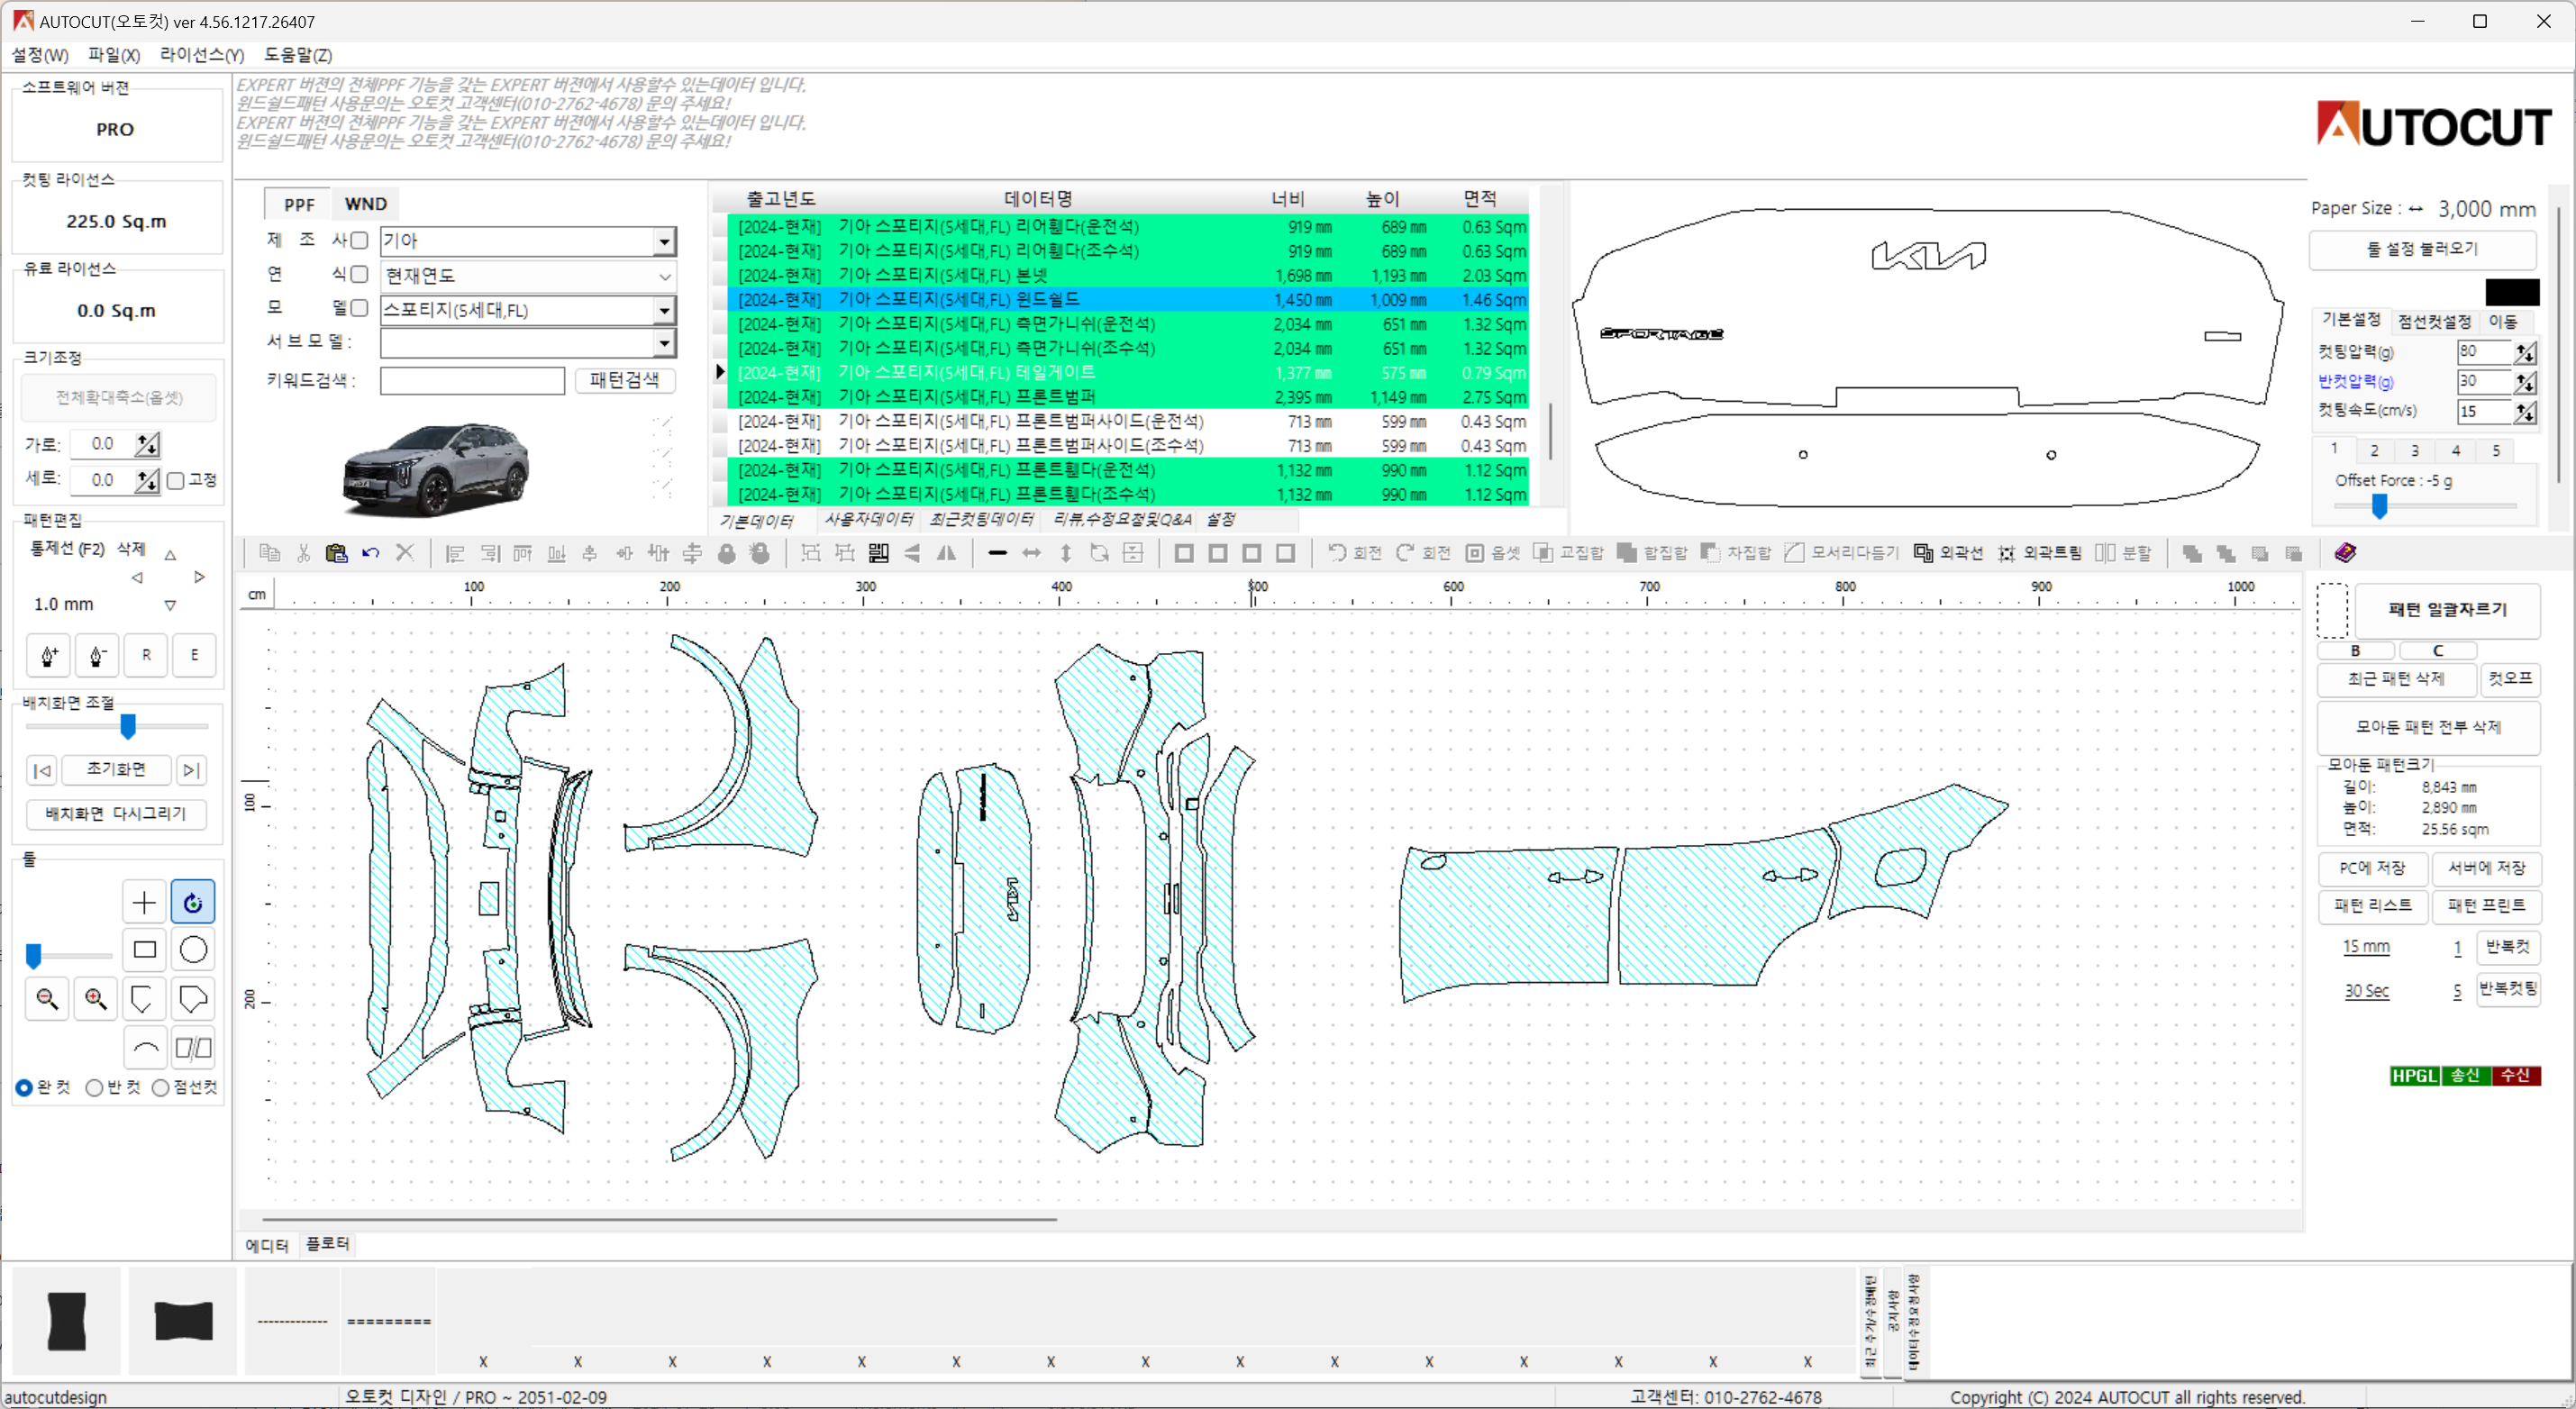Open the 설정(W) menu
This screenshot has height=1409, width=2576.
pos(40,55)
